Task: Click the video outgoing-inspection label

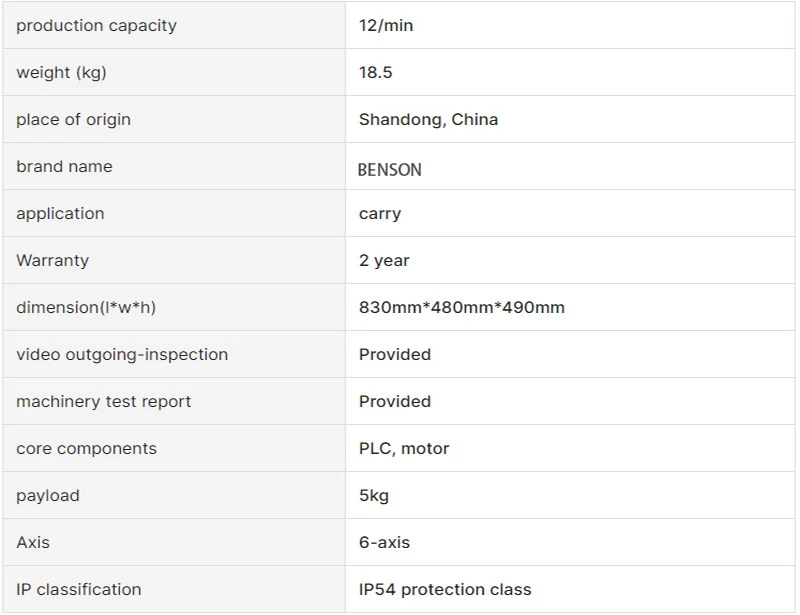Action: pyautogui.click(x=122, y=354)
